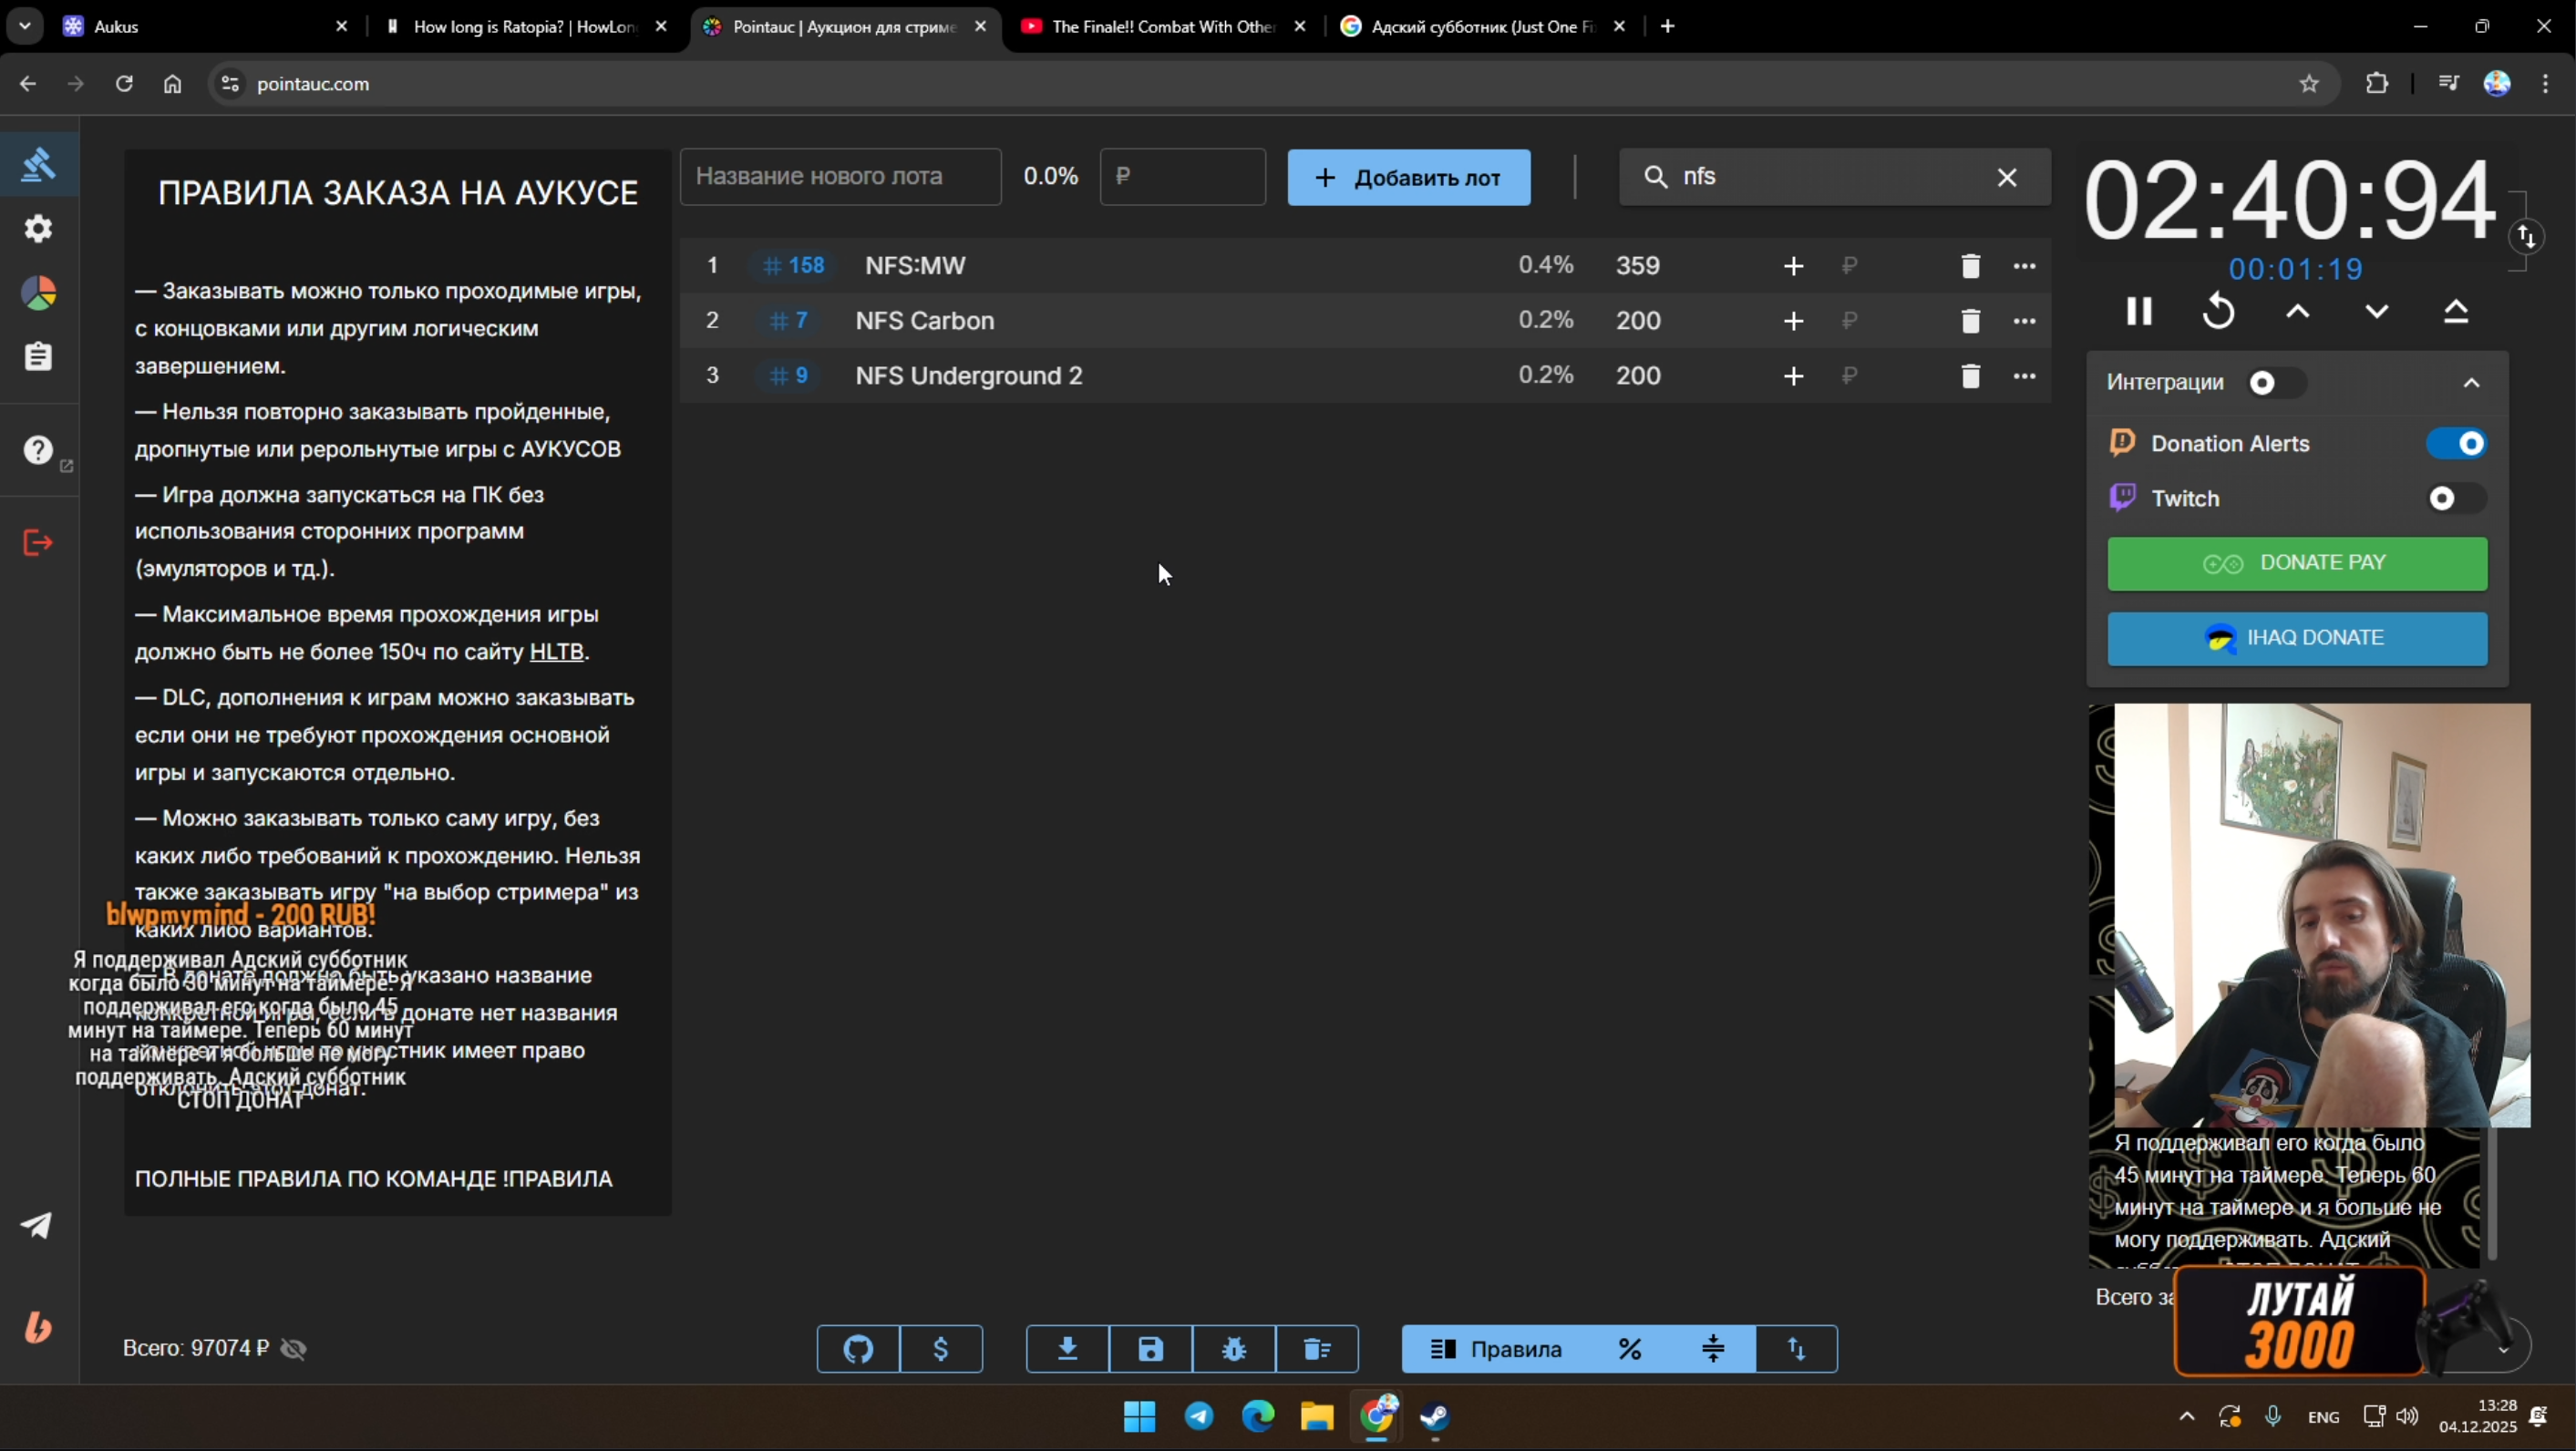The image size is (2576, 1451).
Task: Enable the Twitch integration toggle
Action: tap(2455, 499)
